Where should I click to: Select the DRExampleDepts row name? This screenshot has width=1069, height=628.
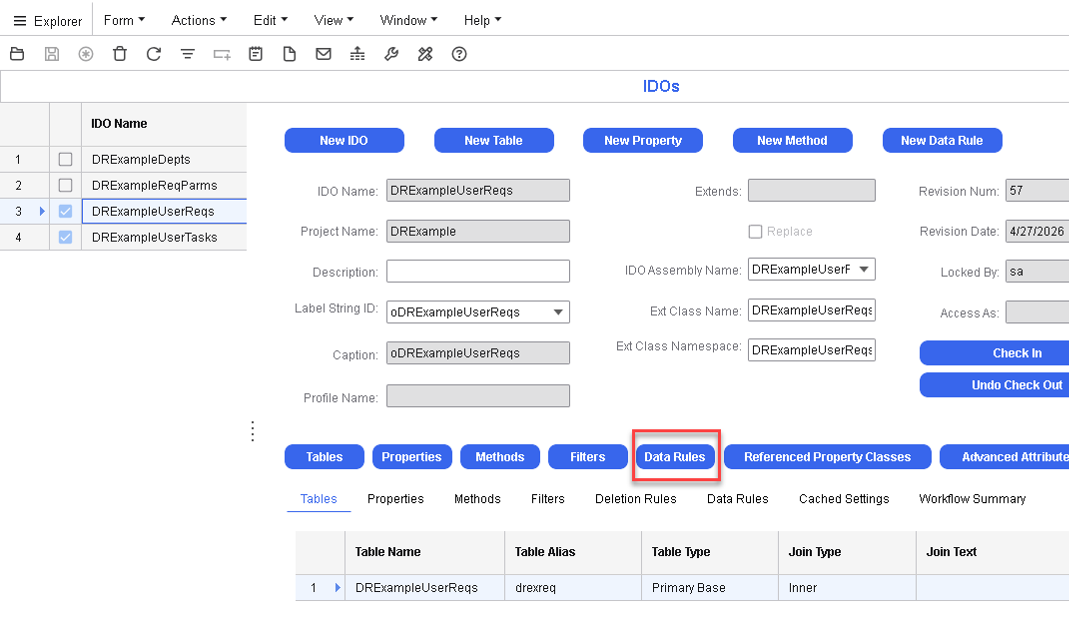[x=141, y=160]
